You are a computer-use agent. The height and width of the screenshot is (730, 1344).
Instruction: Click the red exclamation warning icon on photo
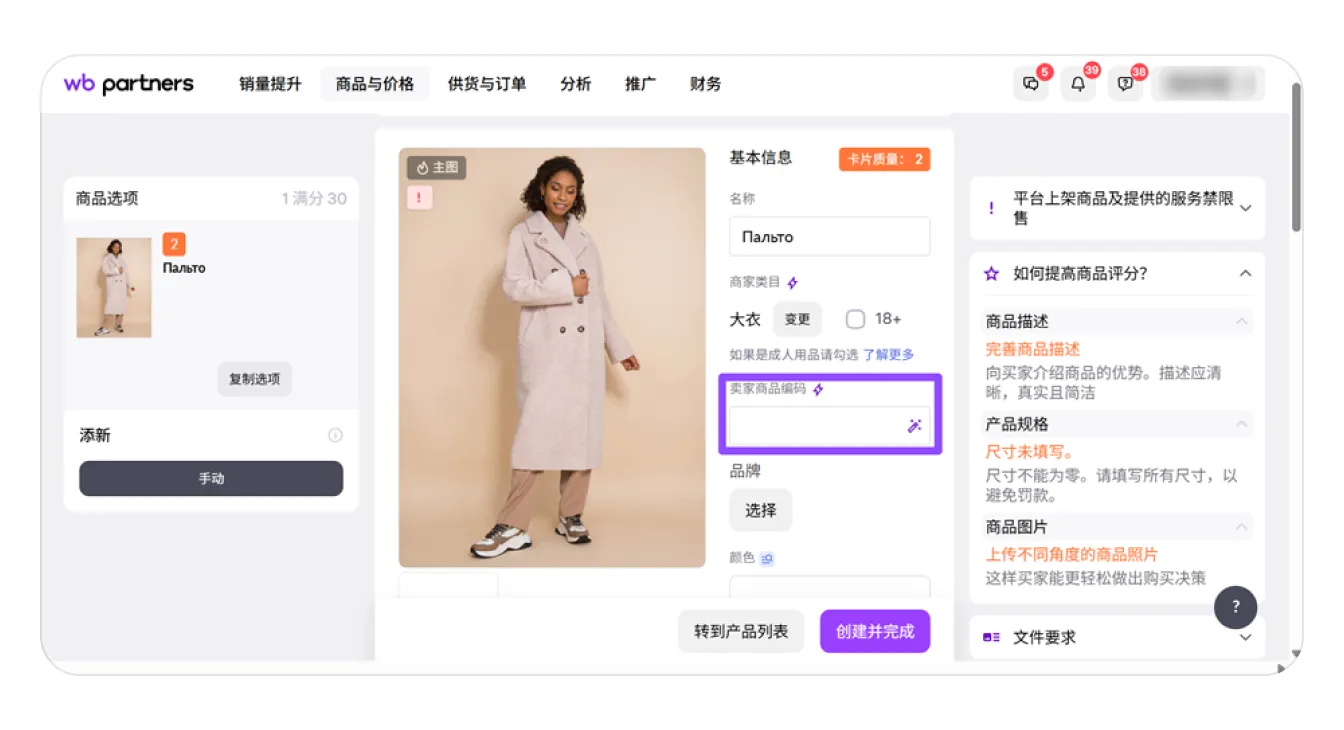419,198
